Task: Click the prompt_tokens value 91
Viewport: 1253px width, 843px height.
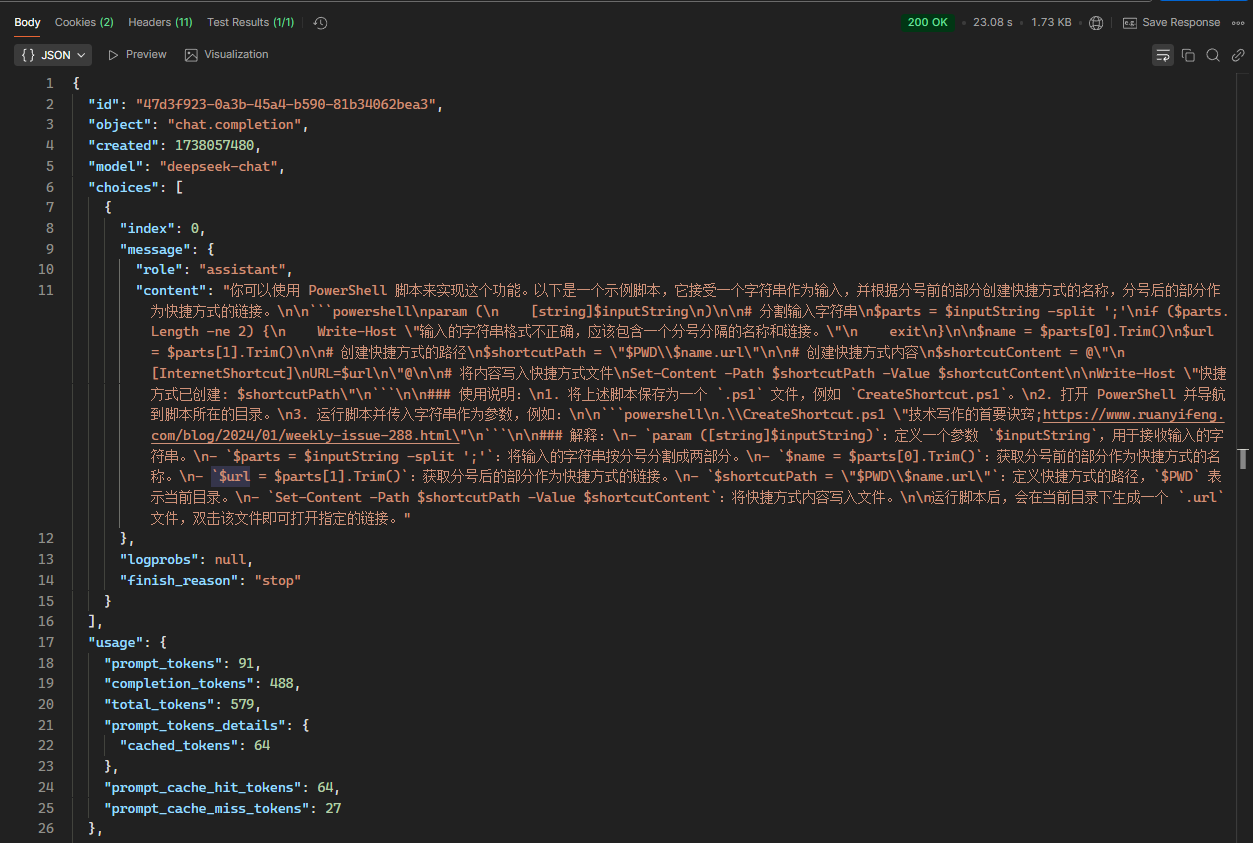Action: pos(246,663)
